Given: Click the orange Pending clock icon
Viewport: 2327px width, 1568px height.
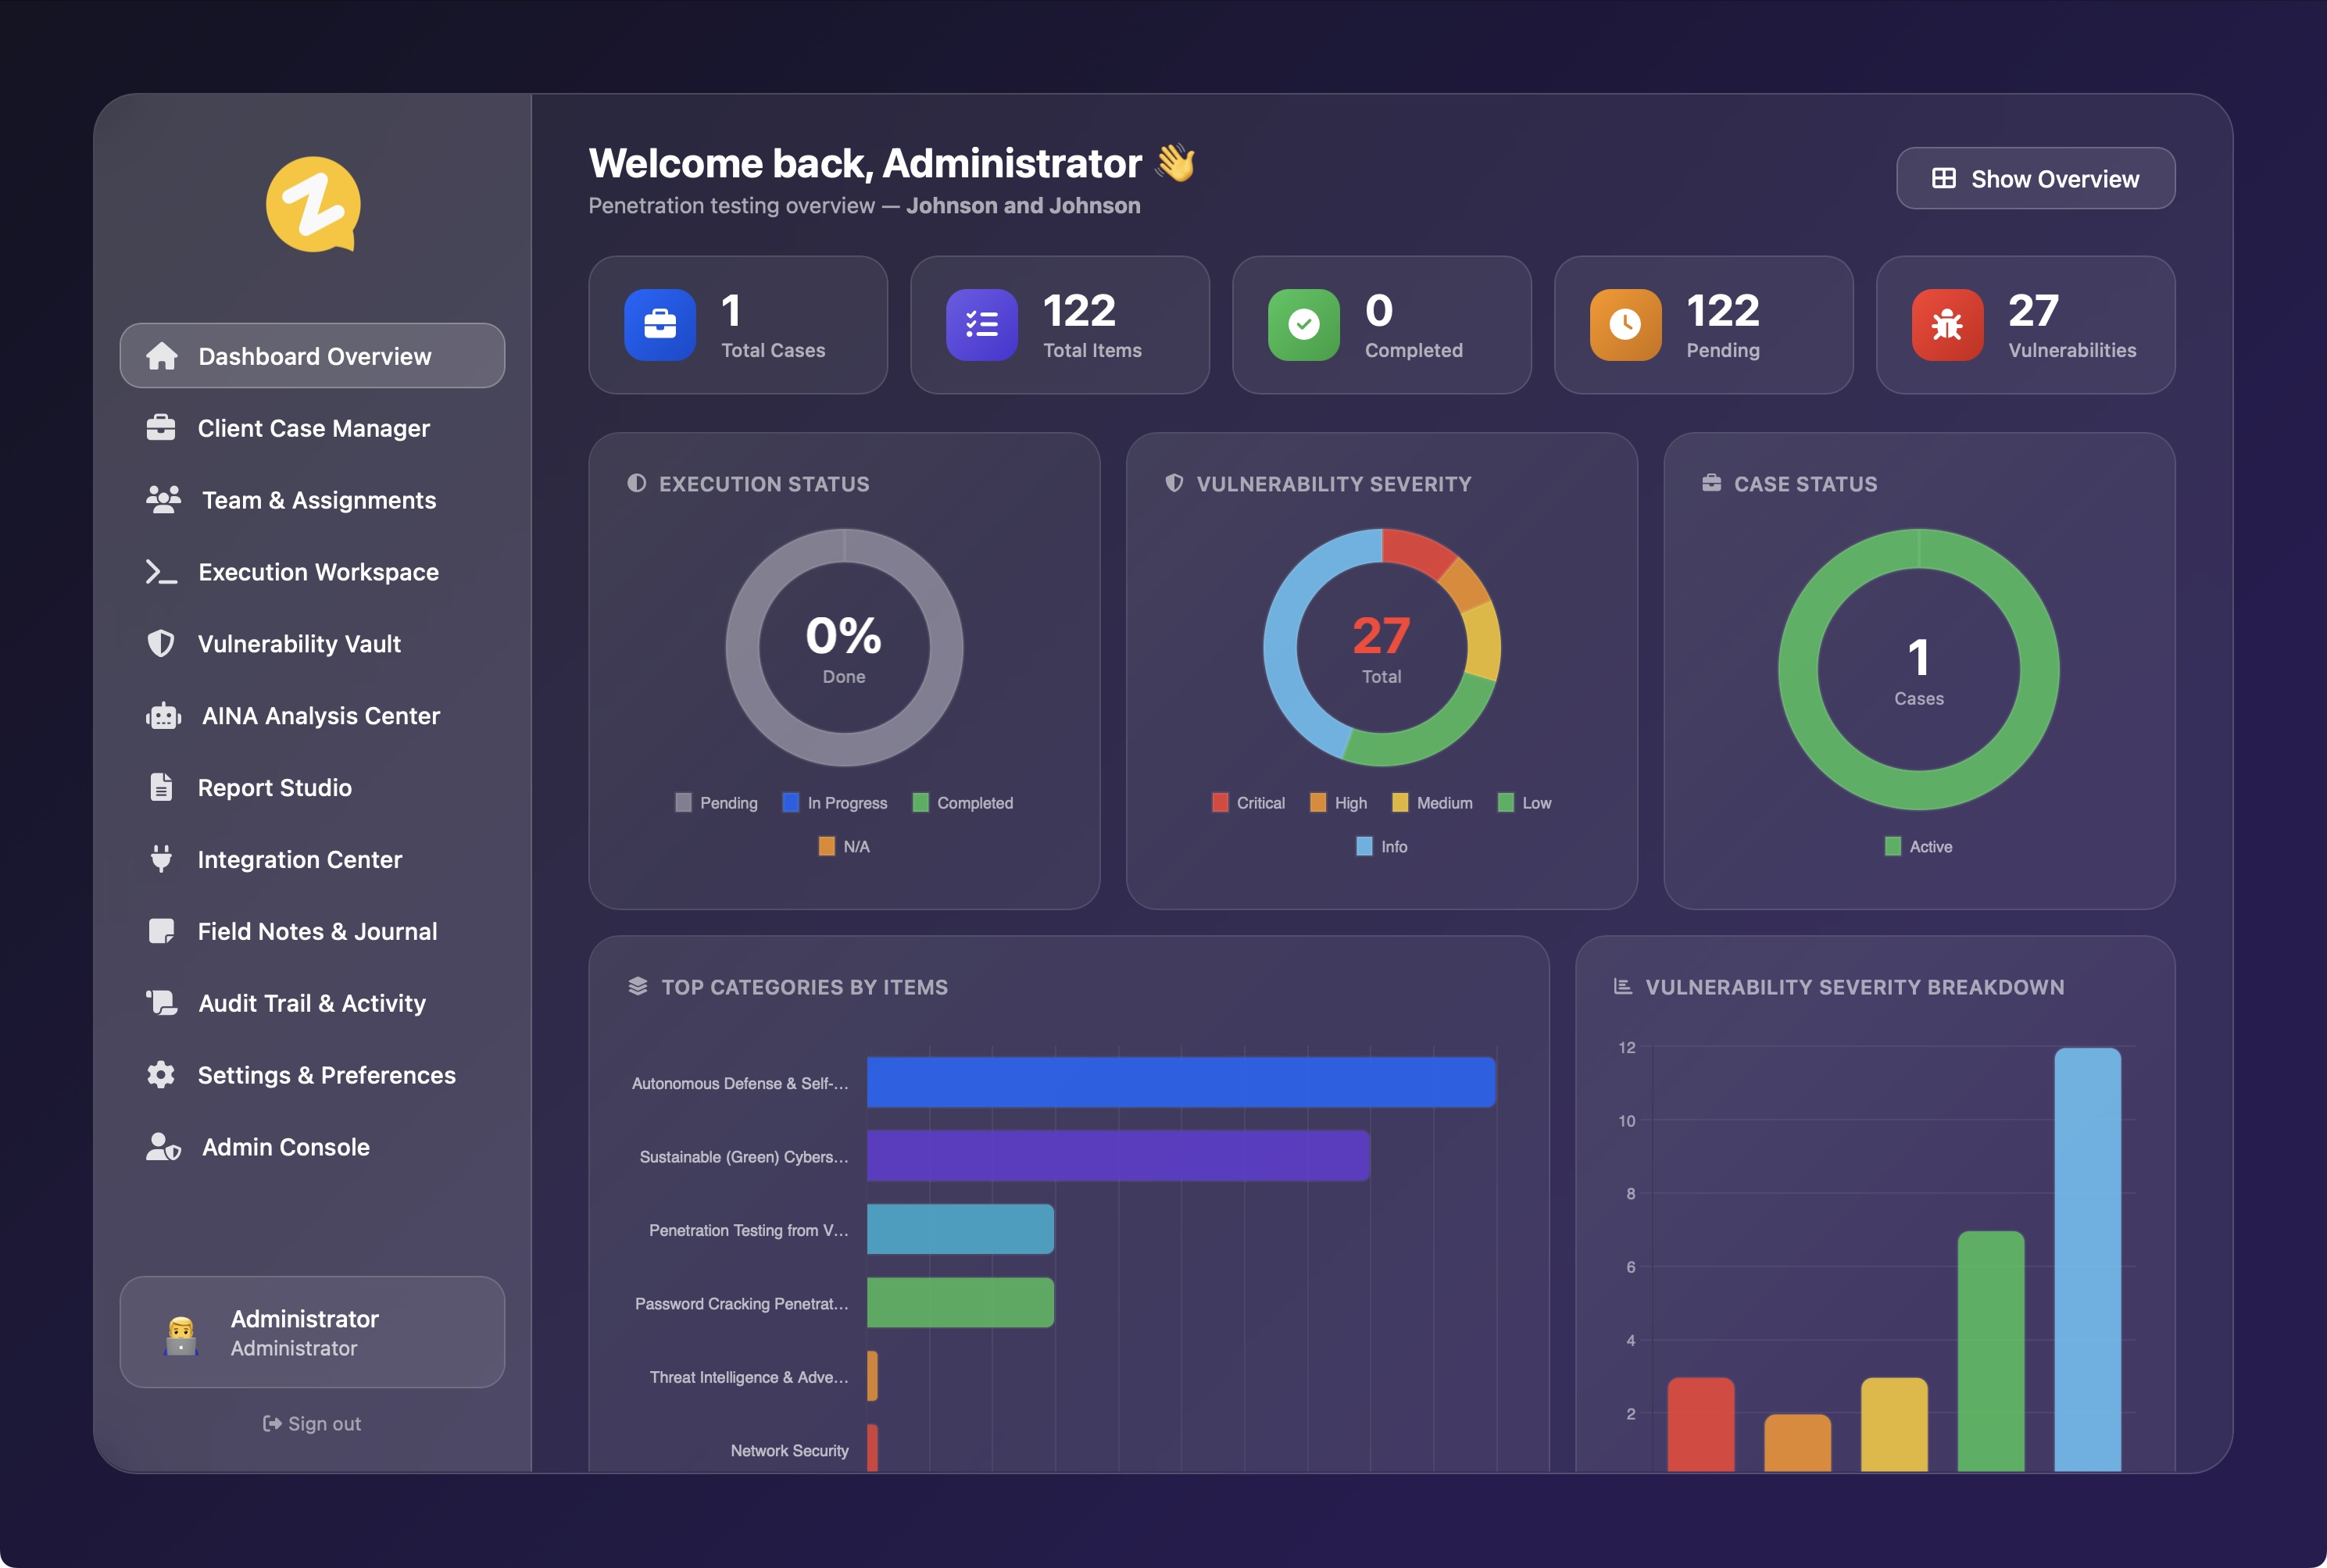Looking at the screenshot, I should 1625,324.
